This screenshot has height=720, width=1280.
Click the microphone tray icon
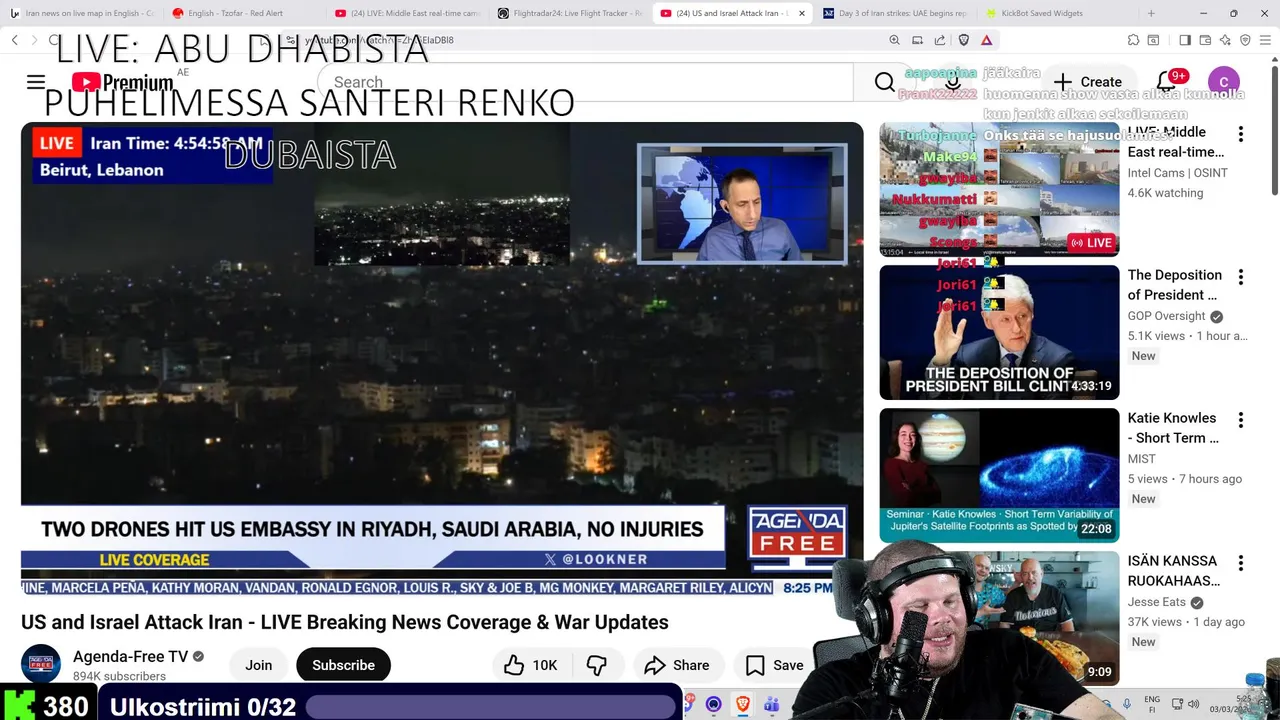(x=1127, y=704)
